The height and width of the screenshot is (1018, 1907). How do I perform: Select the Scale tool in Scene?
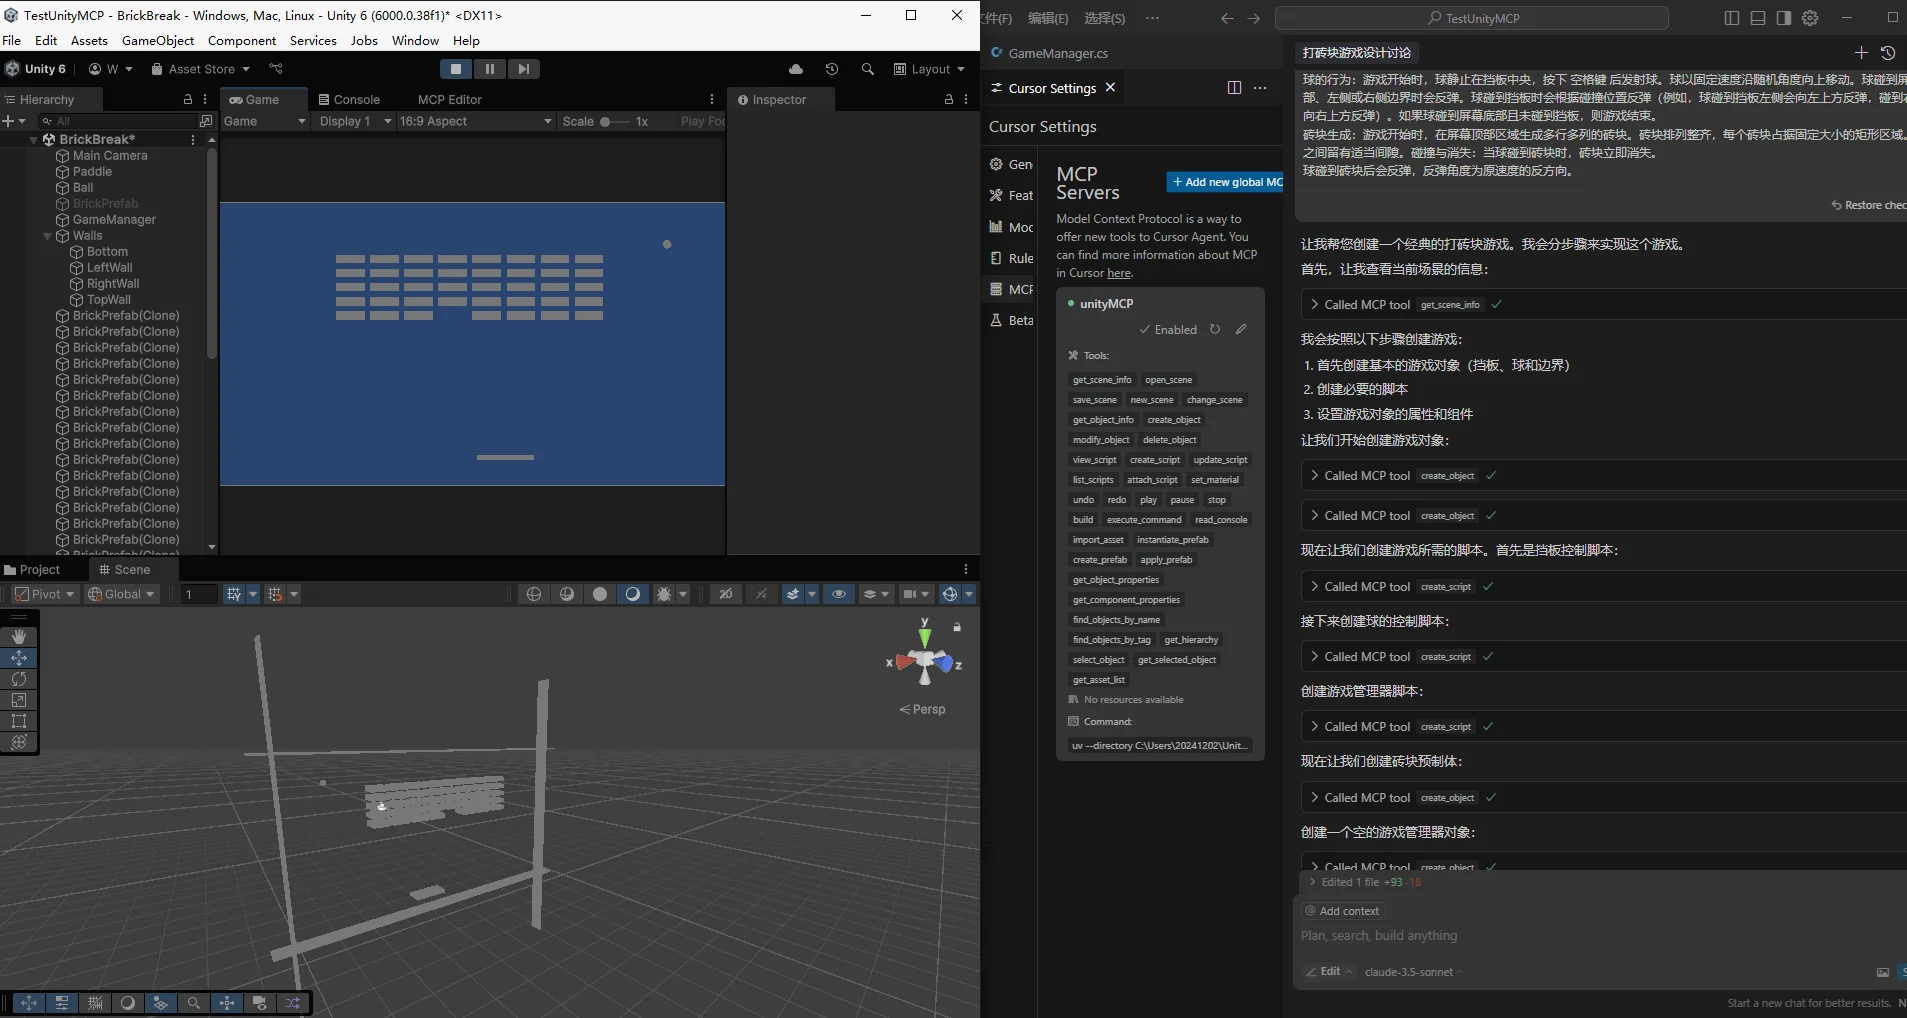pos(19,700)
